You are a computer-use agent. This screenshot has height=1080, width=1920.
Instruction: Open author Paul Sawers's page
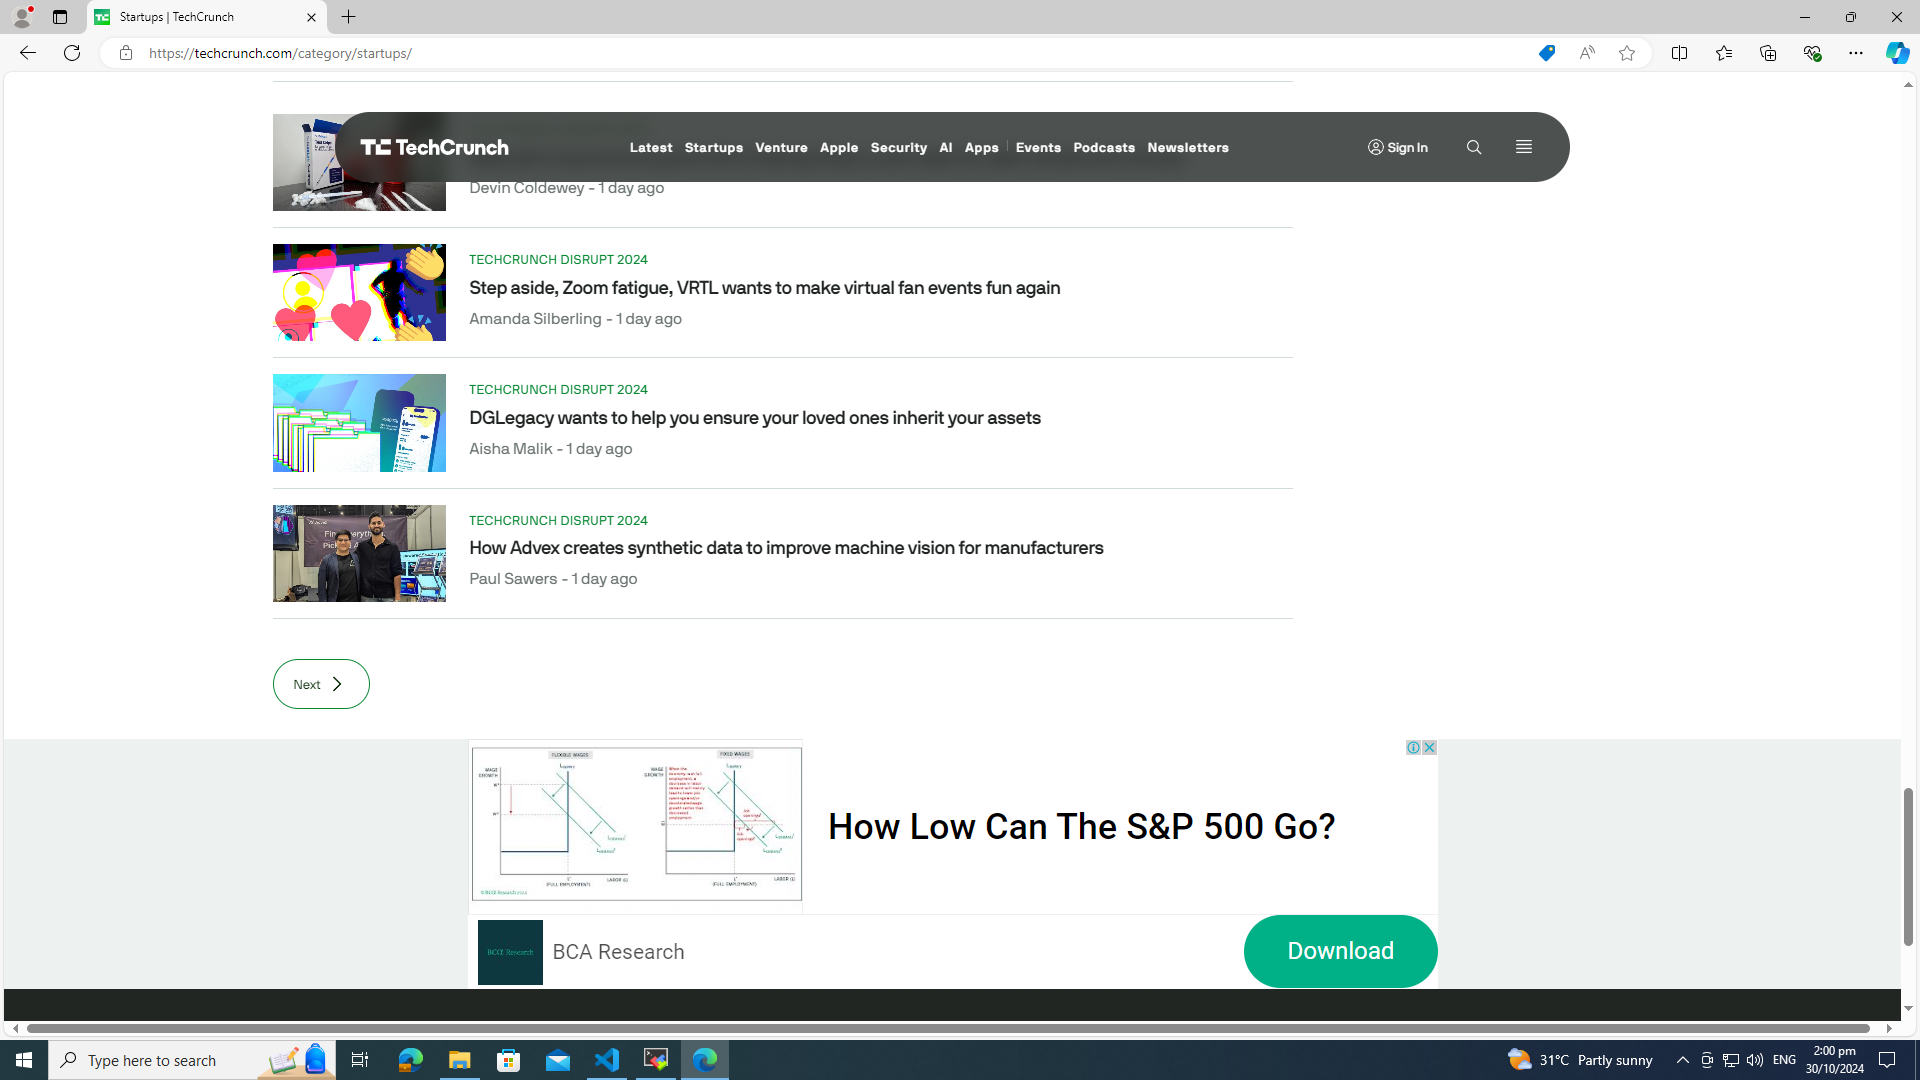(x=513, y=579)
